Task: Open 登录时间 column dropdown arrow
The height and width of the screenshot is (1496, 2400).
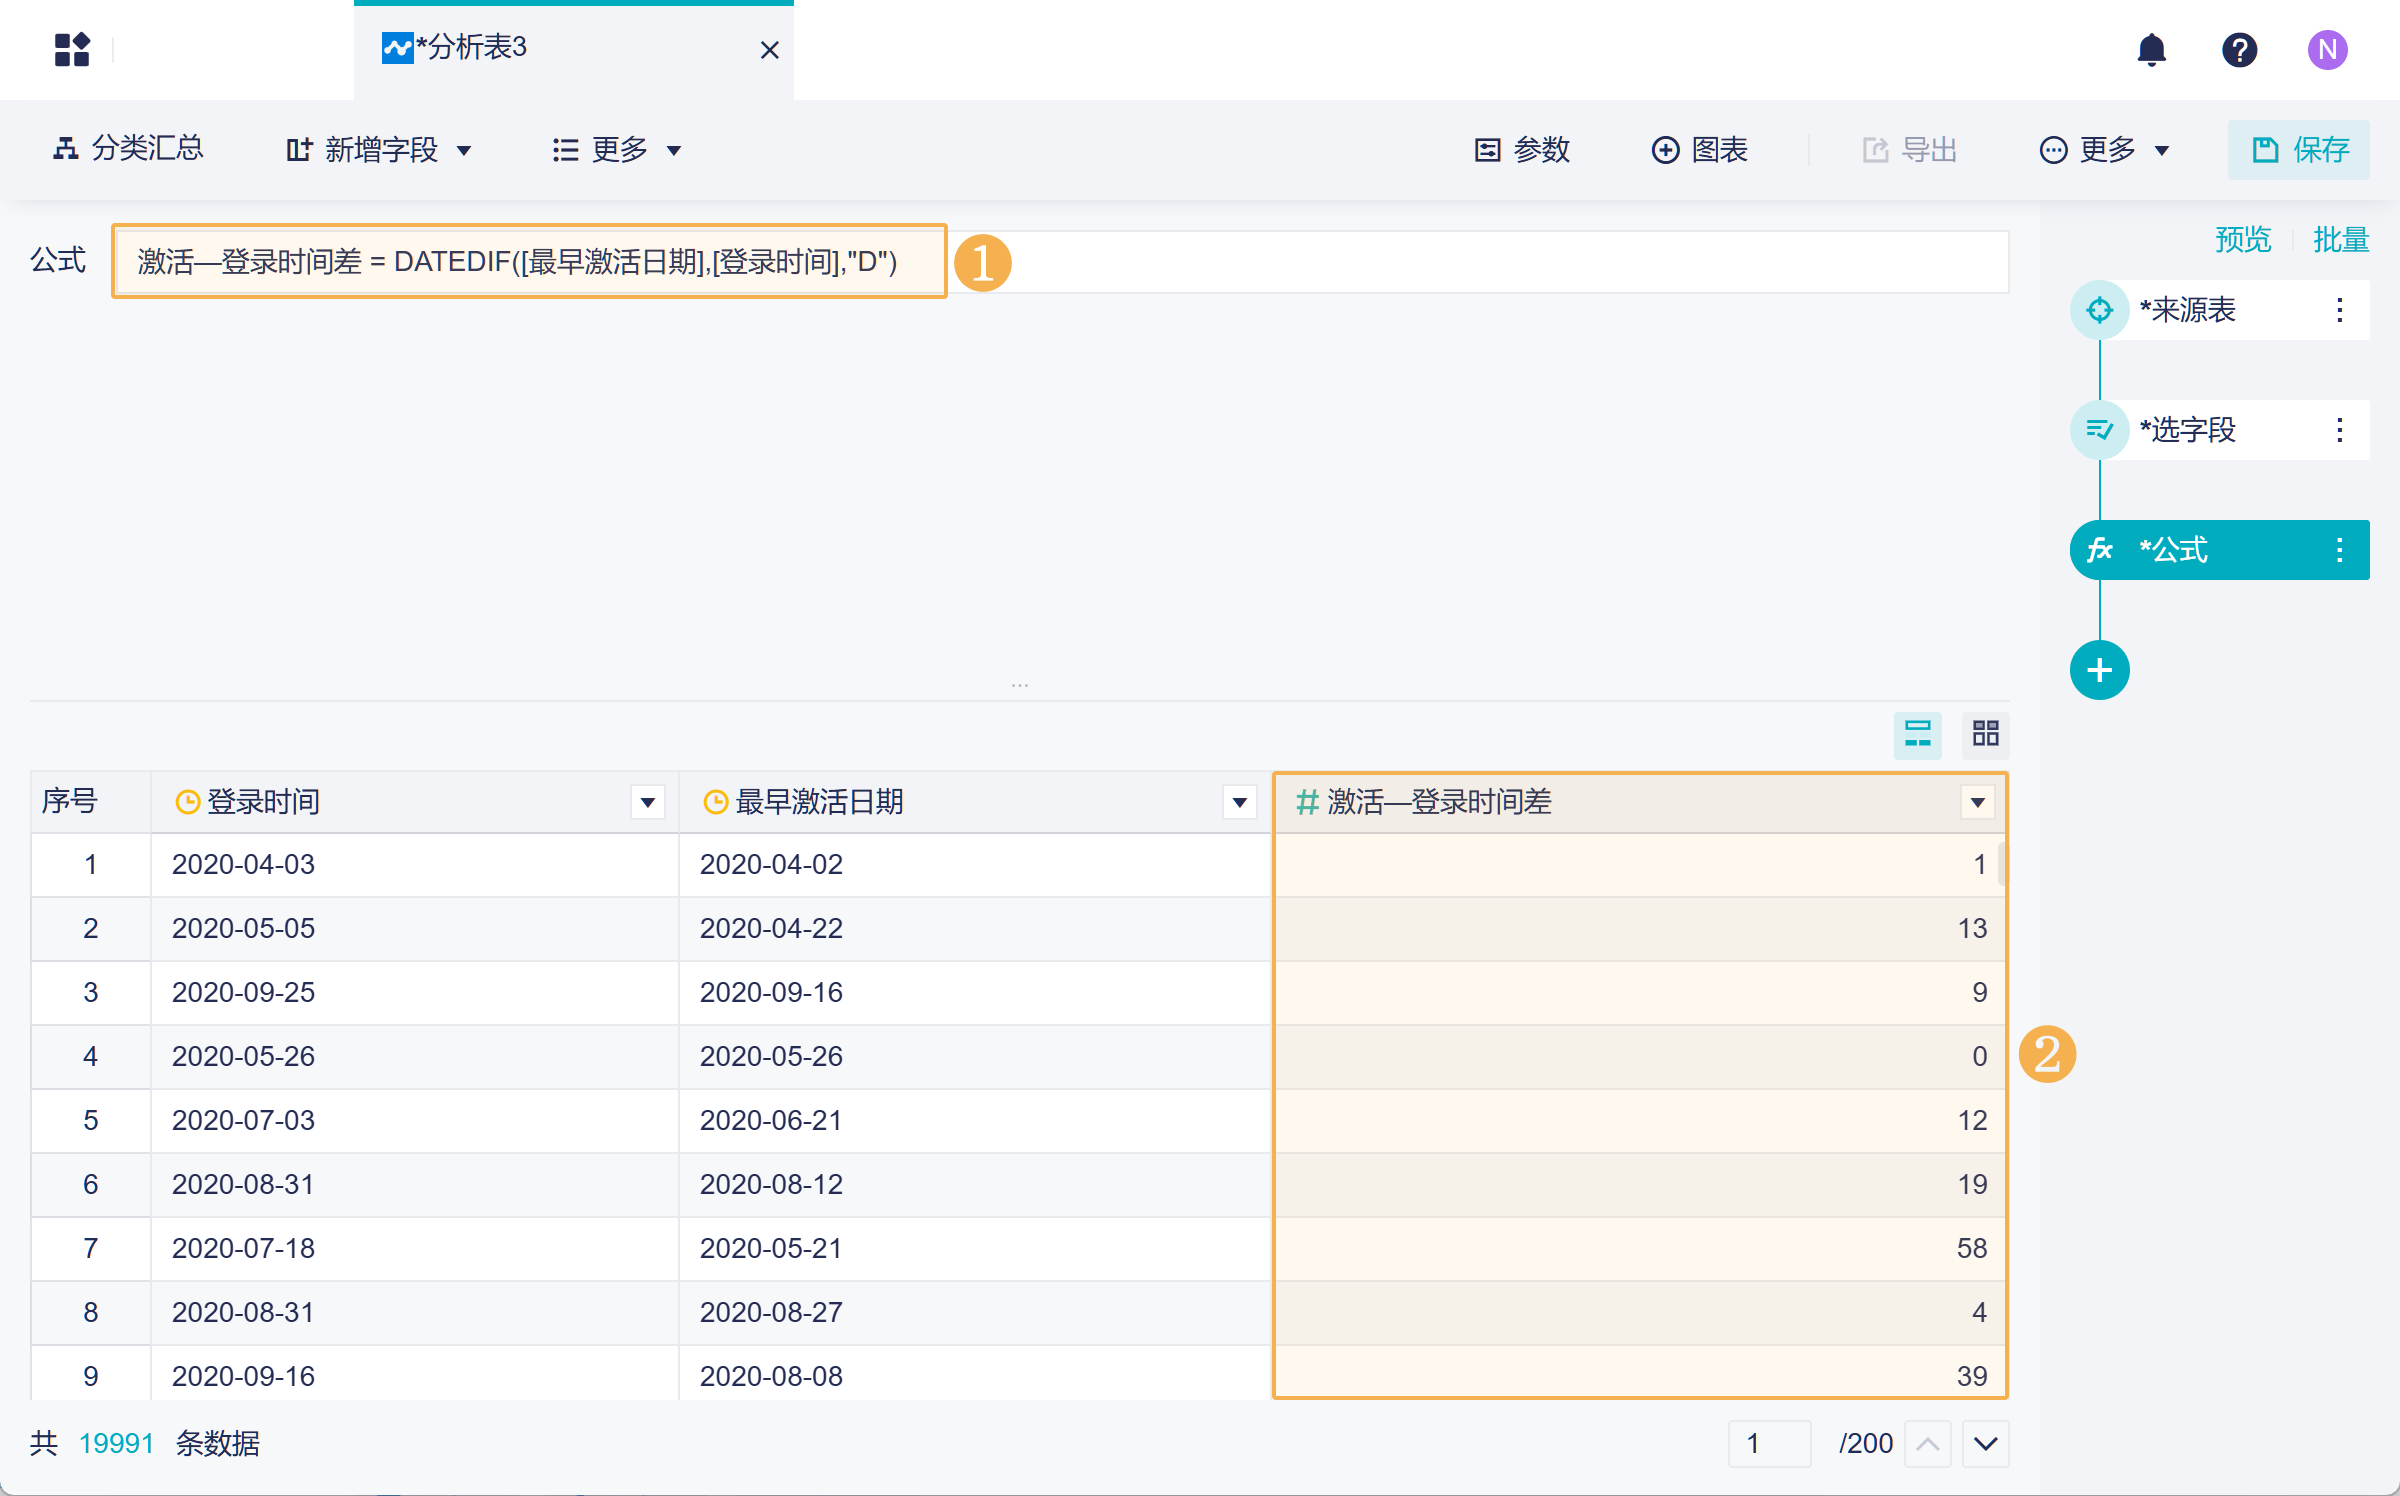Action: 647,802
